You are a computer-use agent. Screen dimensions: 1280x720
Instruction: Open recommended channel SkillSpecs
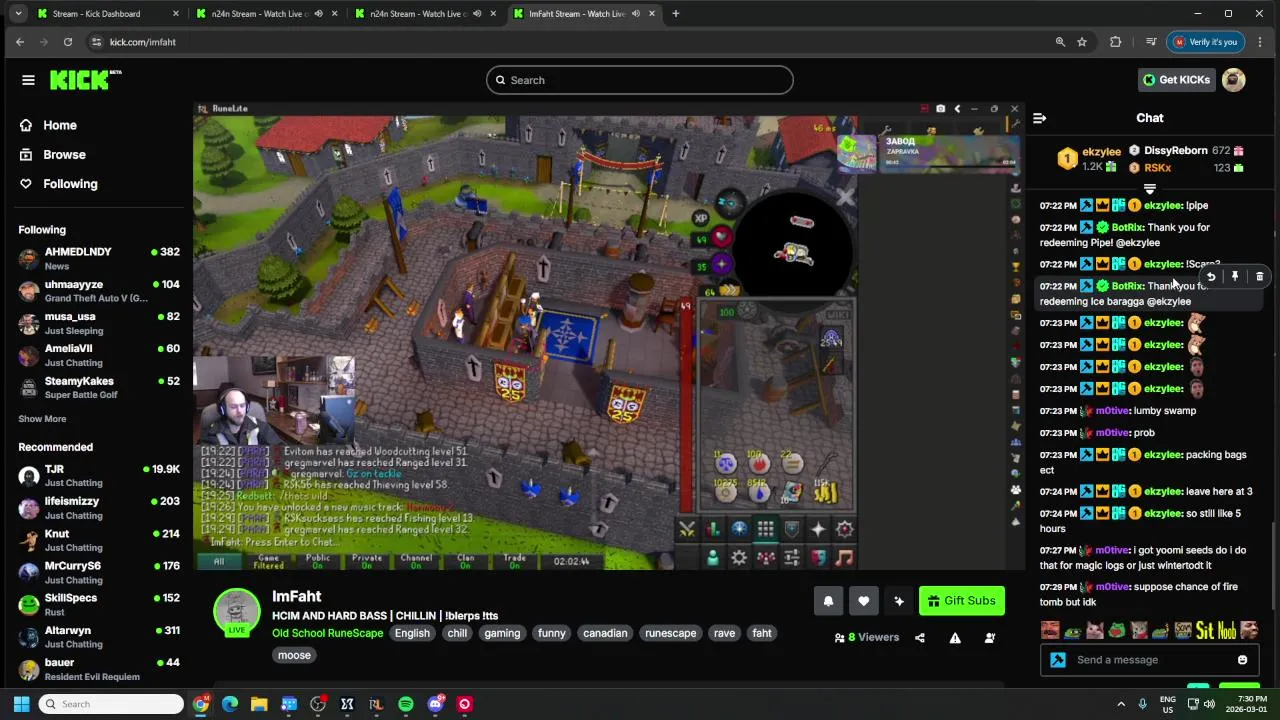[x=99, y=604]
